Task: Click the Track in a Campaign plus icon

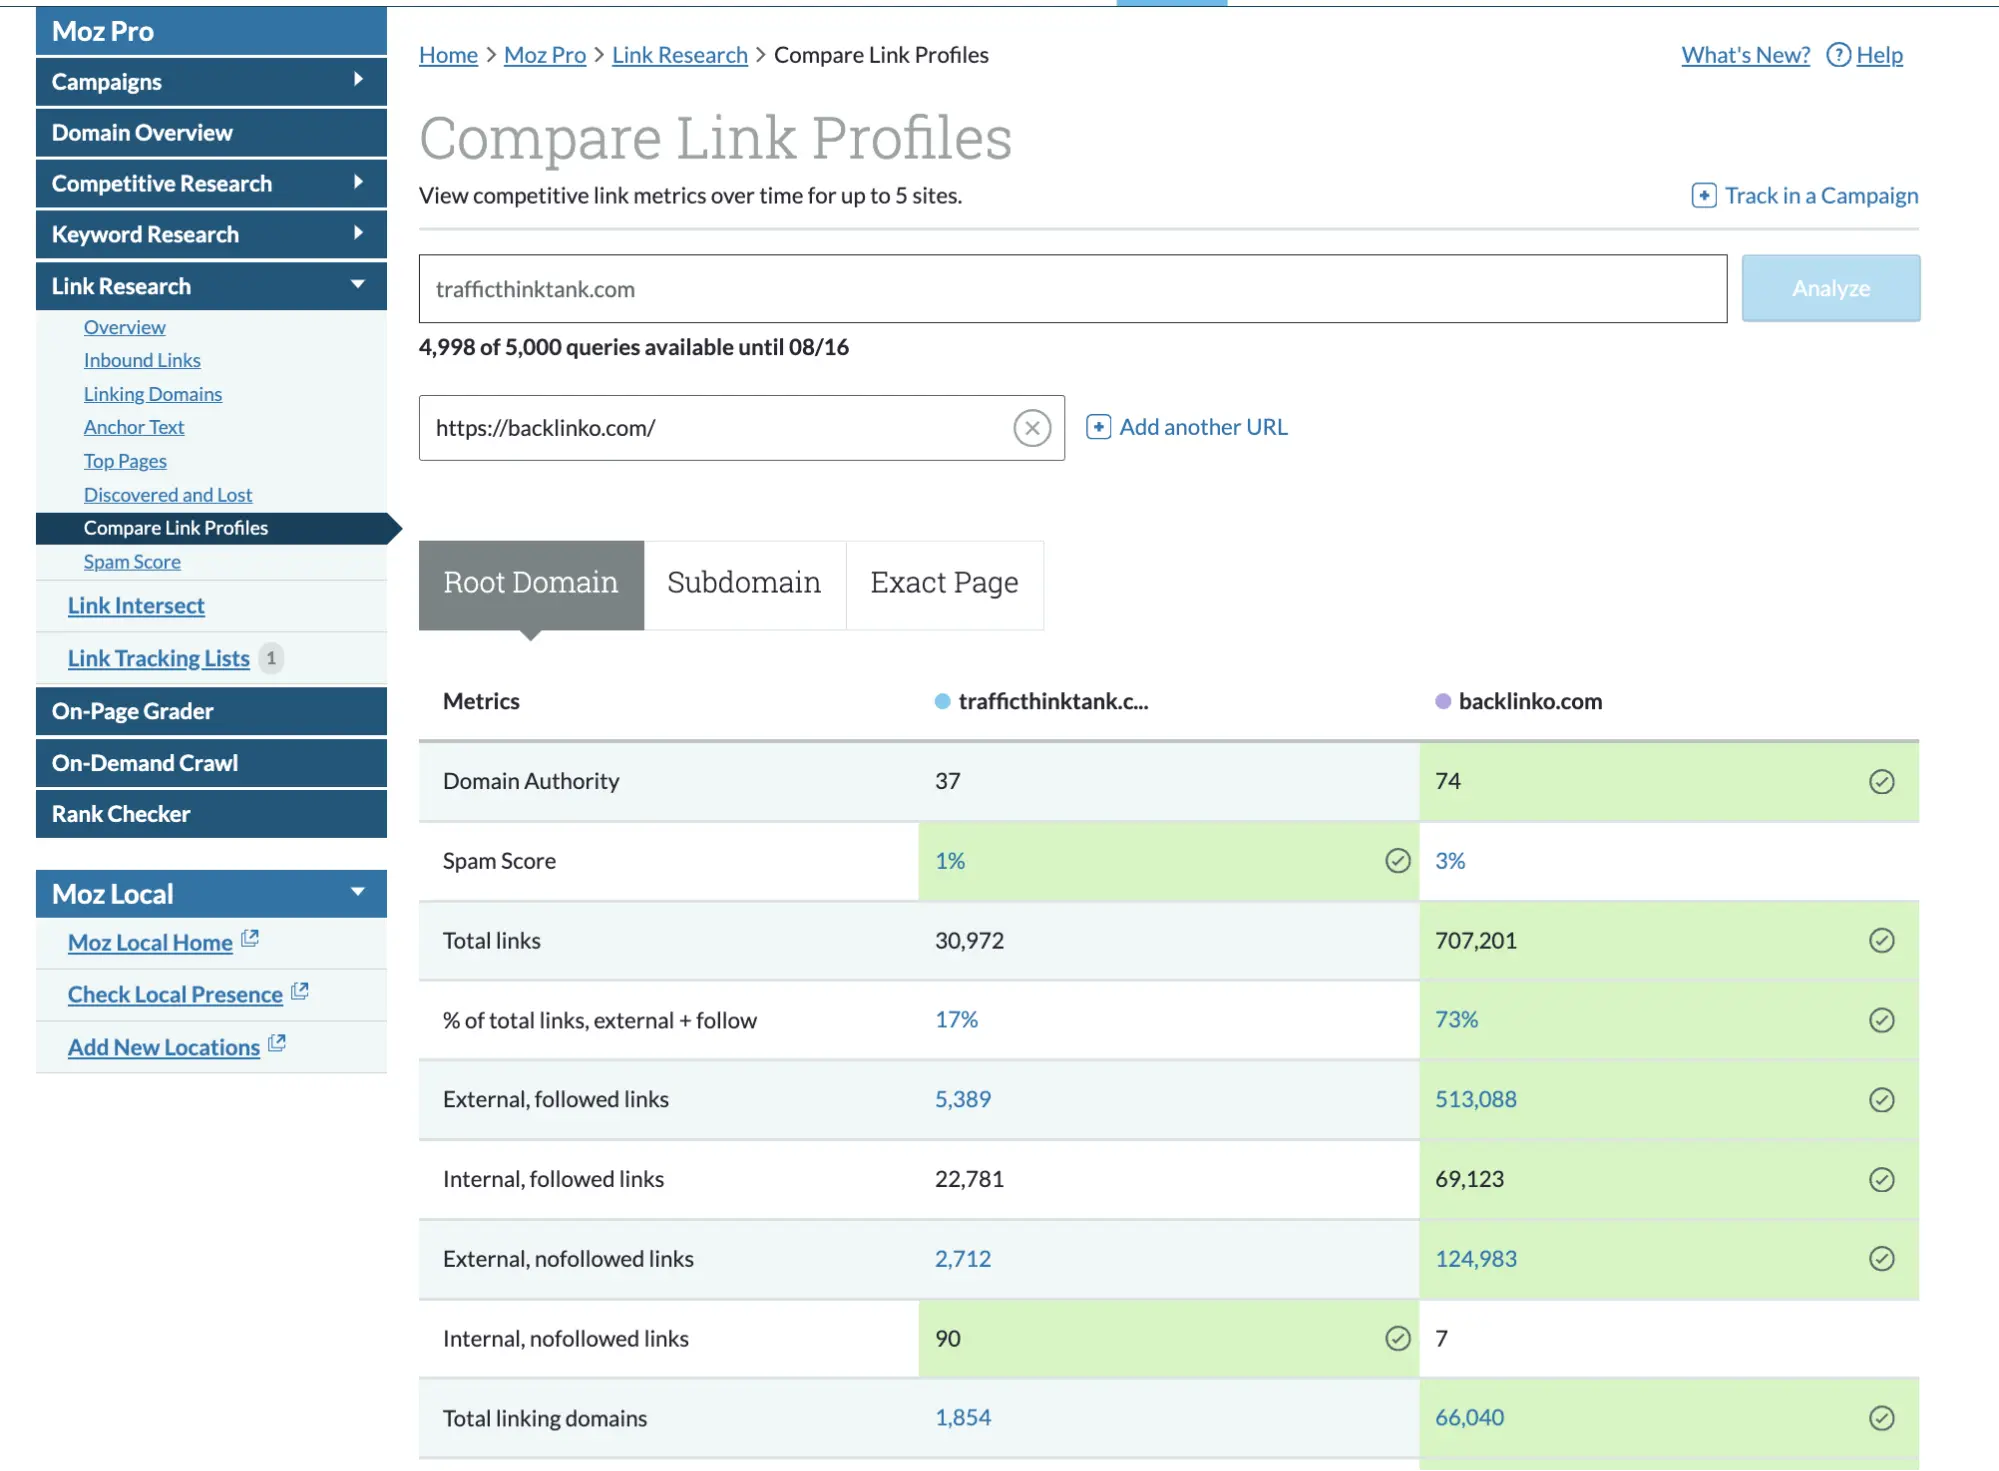Action: (x=1703, y=195)
